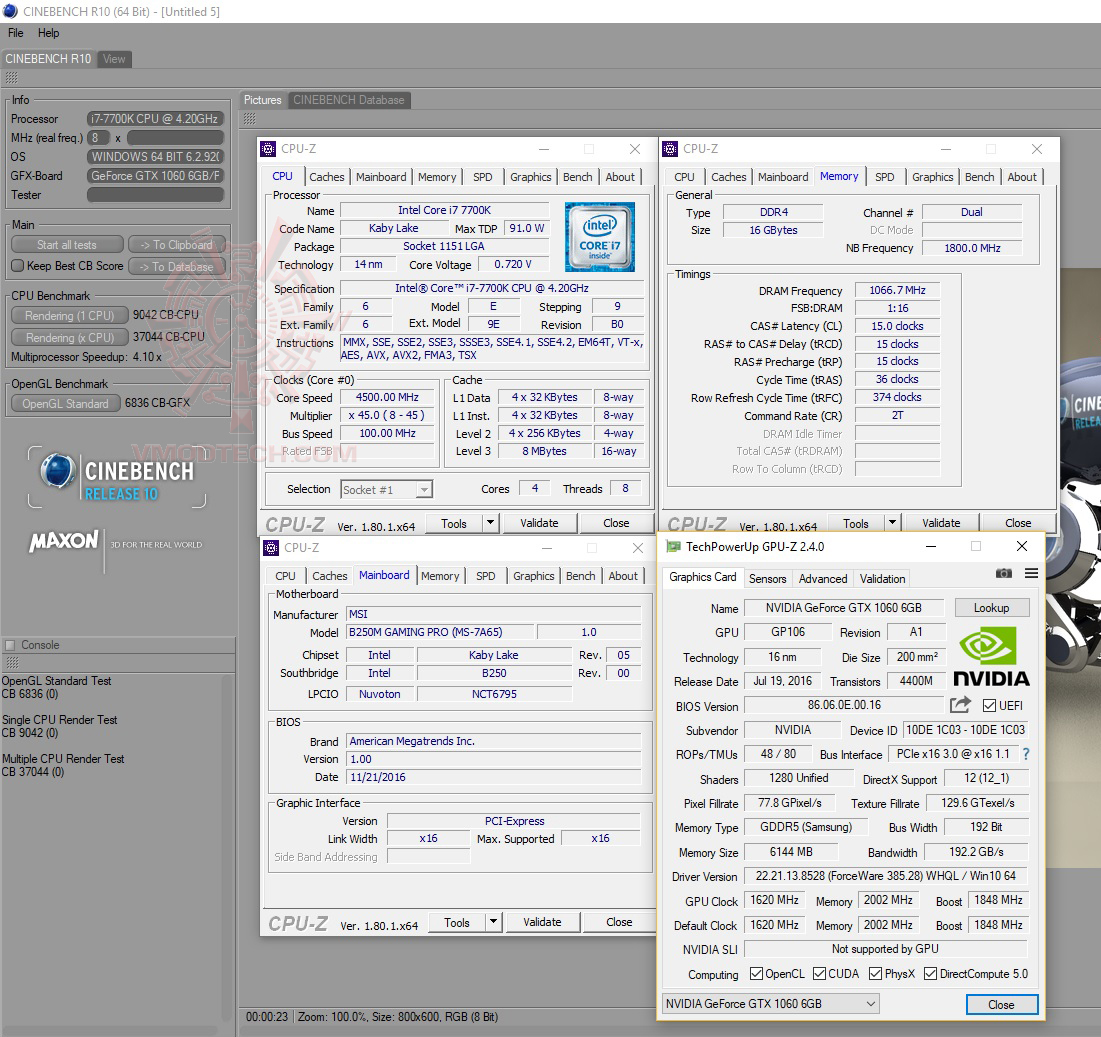This screenshot has width=1101, height=1037.
Task: Toggle the CUDA computing checkbox
Action: (x=819, y=973)
